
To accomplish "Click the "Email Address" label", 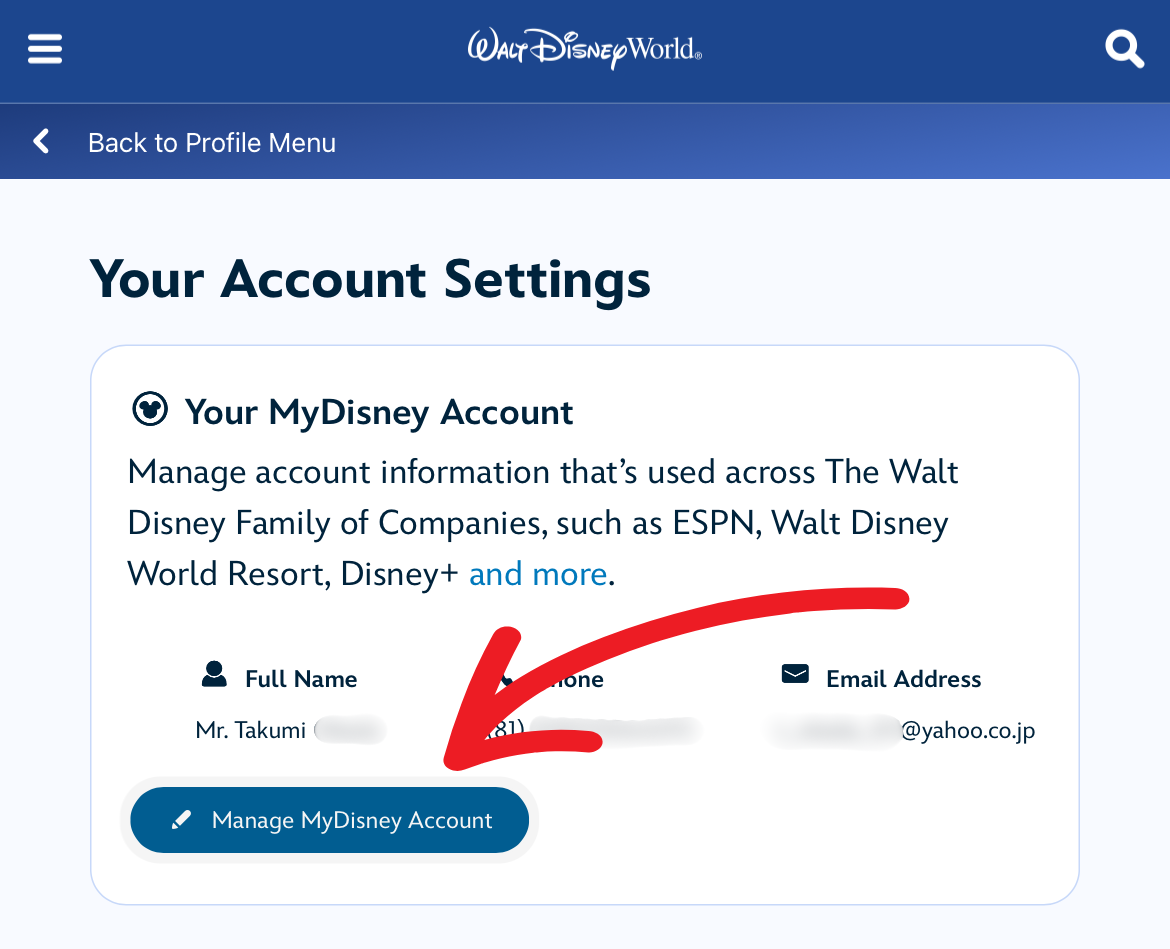I will pos(904,679).
